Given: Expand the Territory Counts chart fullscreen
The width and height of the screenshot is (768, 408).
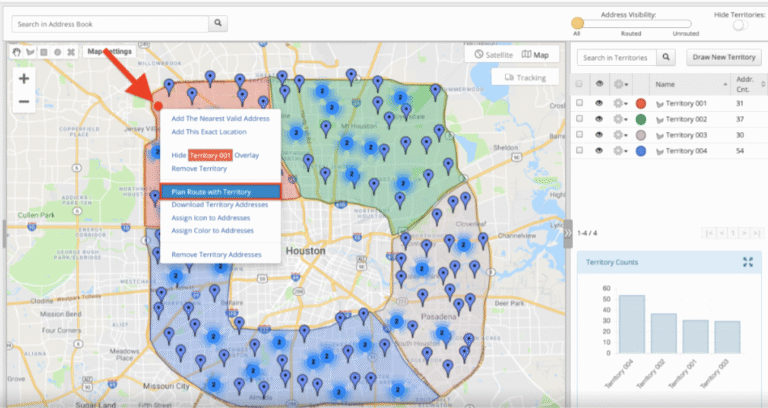Looking at the screenshot, I should click(x=747, y=262).
